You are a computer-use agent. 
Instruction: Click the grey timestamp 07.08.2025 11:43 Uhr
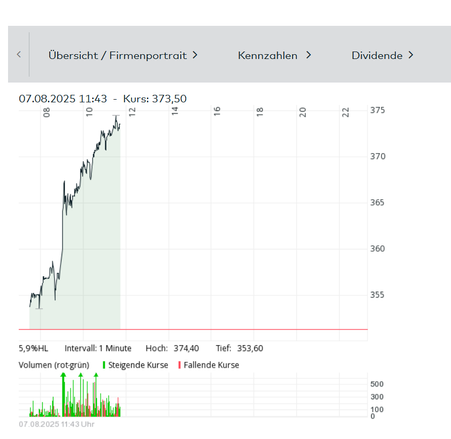[x=56, y=424]
